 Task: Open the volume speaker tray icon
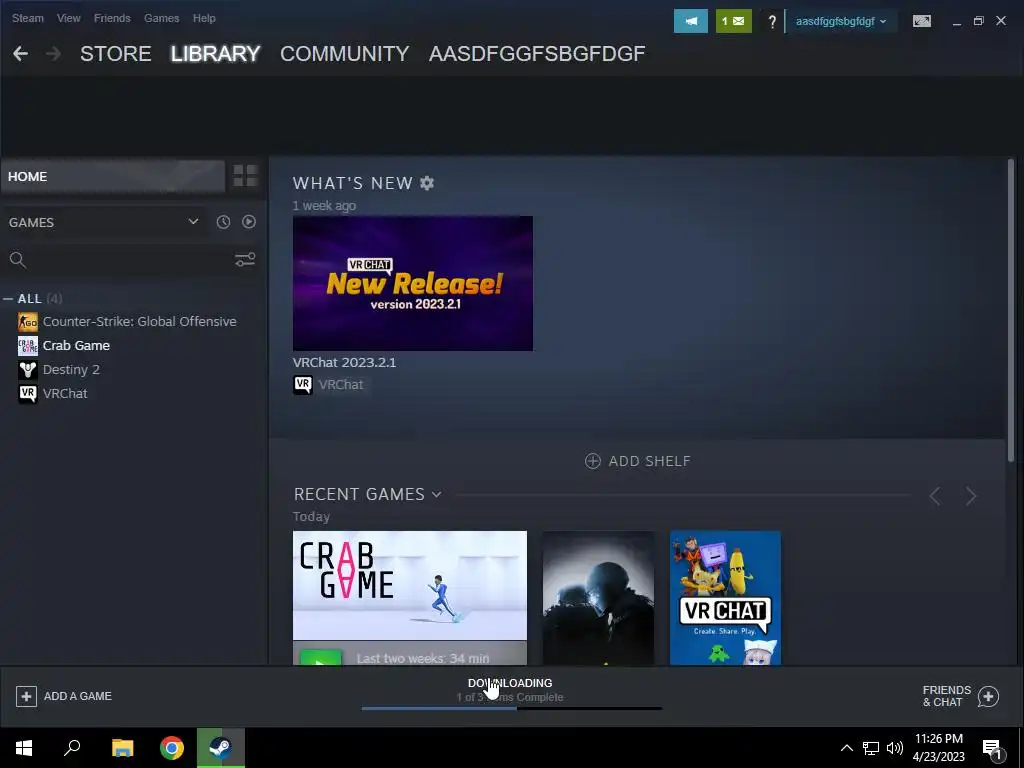point(895,748)
